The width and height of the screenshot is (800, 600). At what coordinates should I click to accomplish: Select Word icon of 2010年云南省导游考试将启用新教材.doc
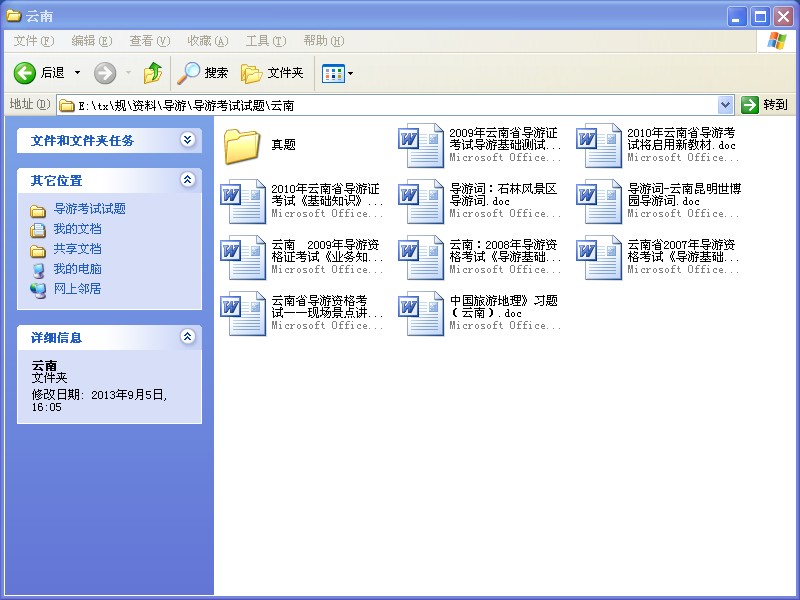599,145
